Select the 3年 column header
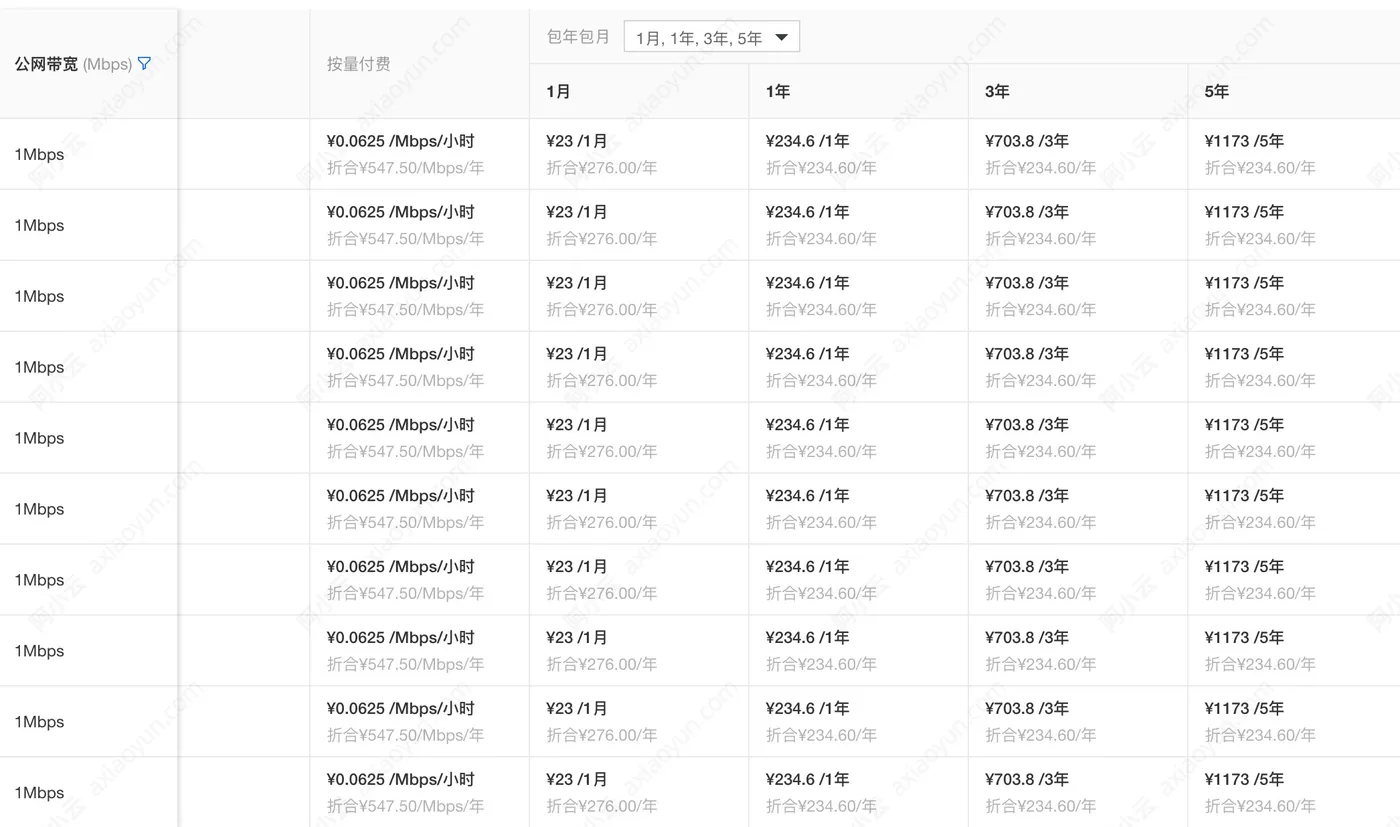 point(997,91)
